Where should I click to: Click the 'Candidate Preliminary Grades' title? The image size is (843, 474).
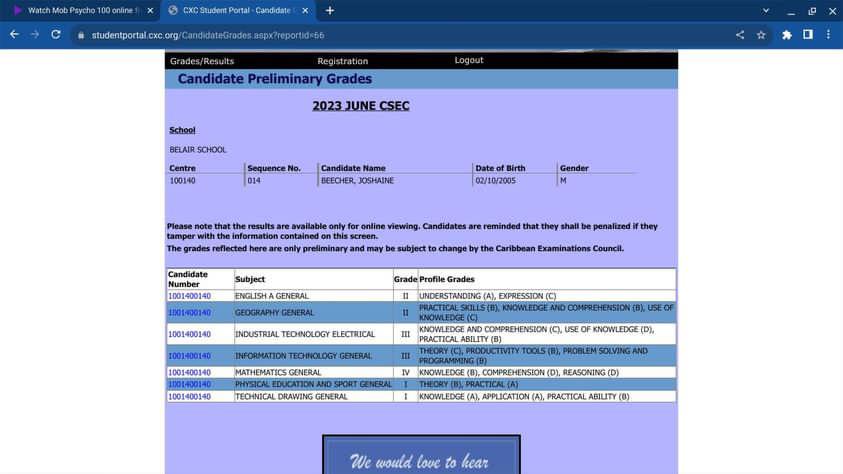[x=275, y=79]
